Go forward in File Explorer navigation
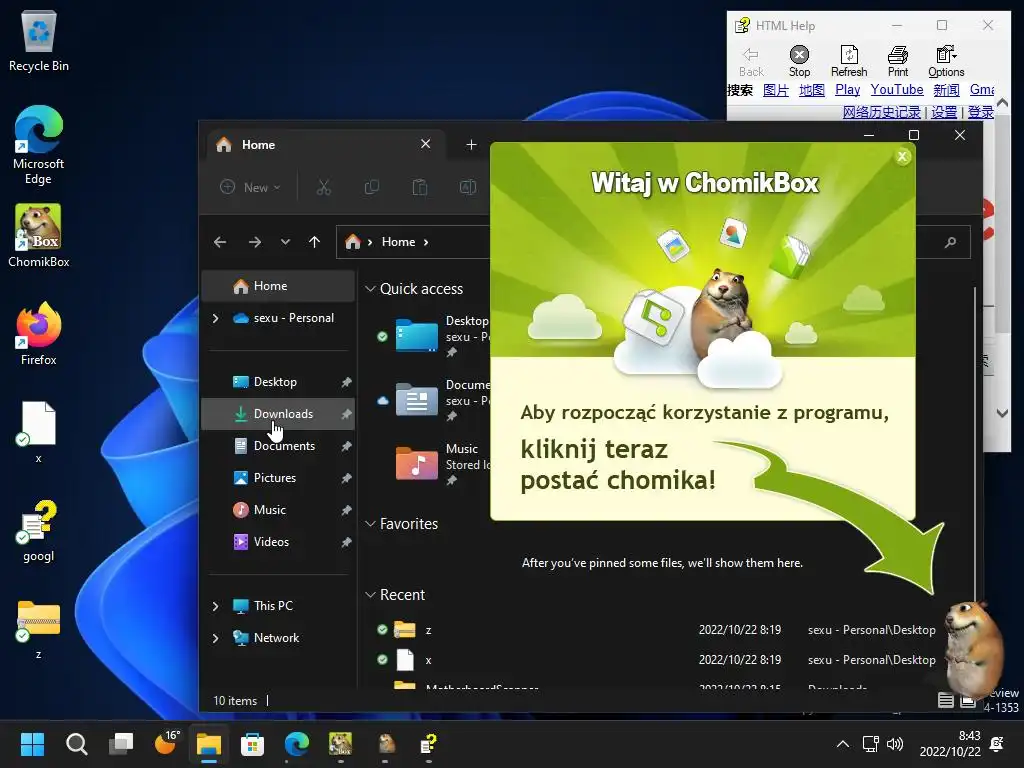The width and height of the screenshot is (1024, 768). point(255,242)
